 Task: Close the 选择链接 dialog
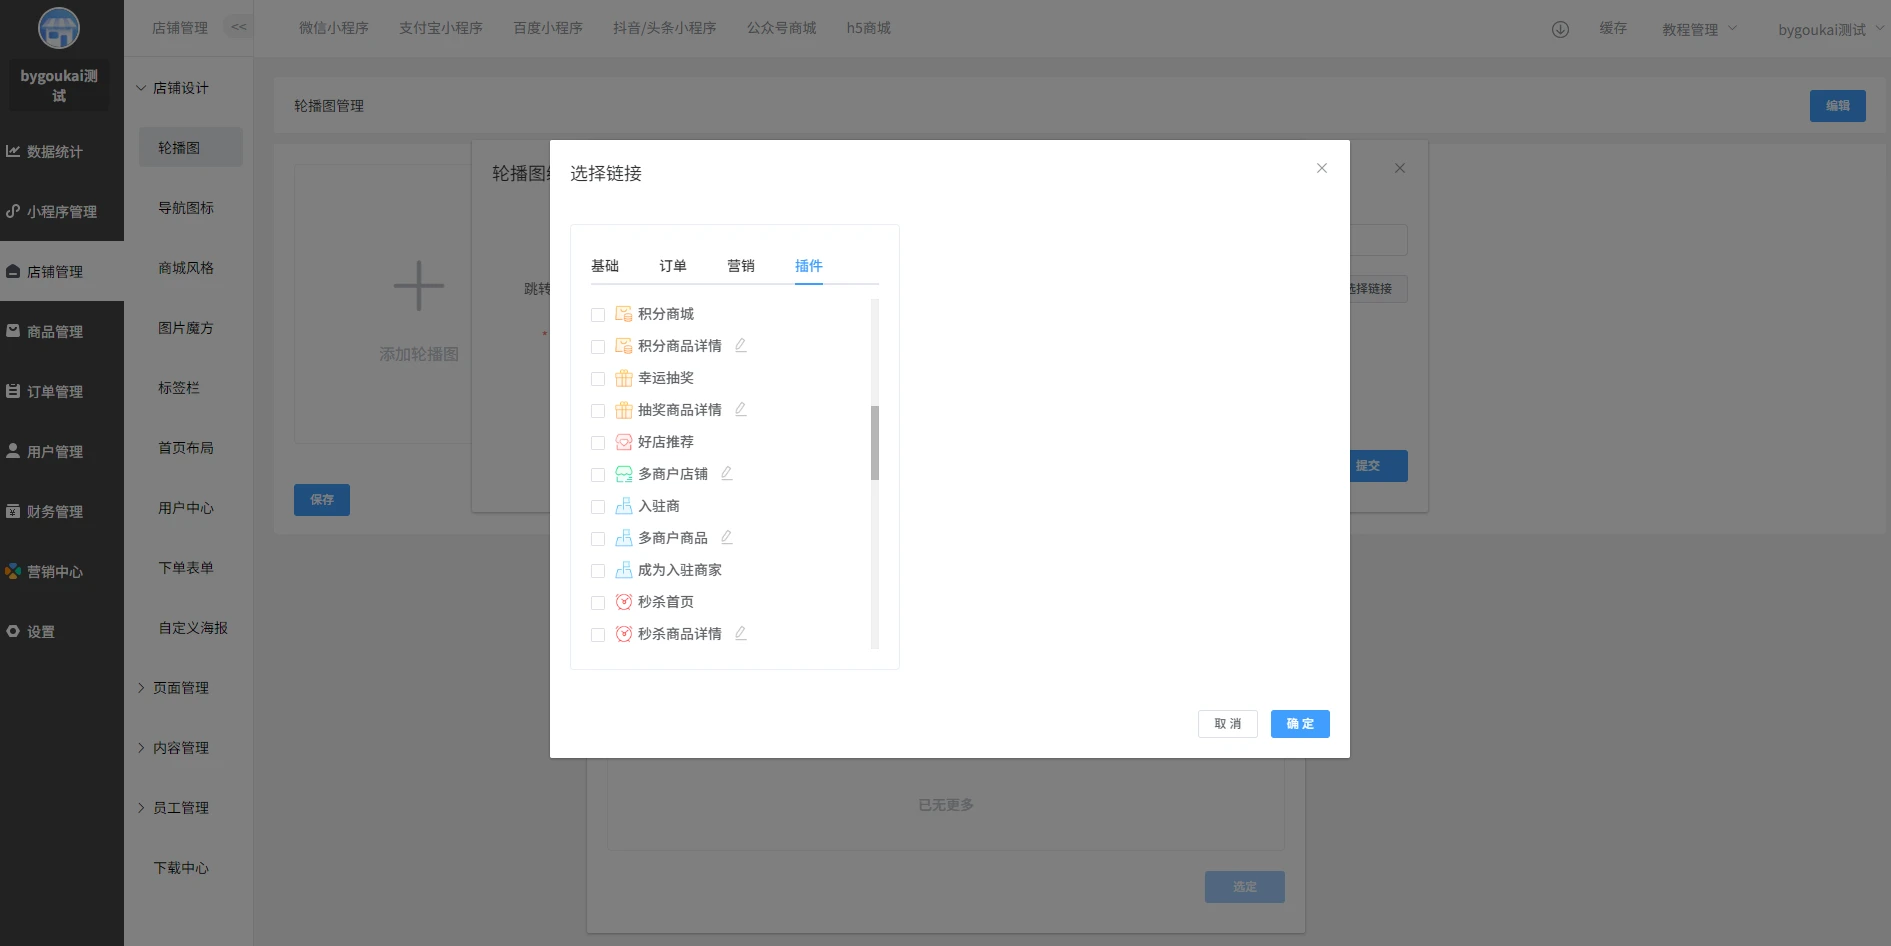click(1322, 168)
